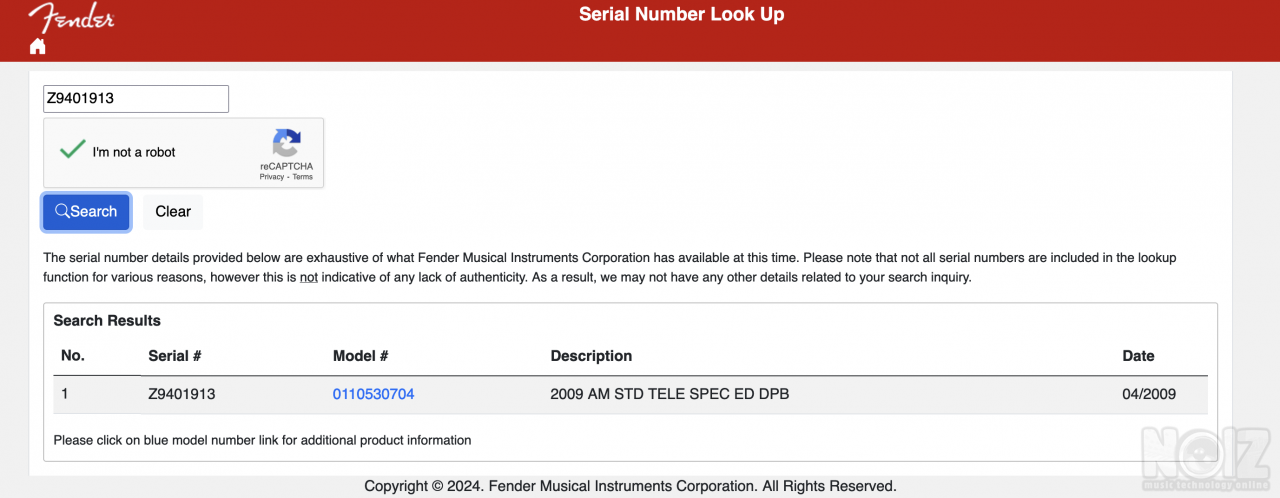
Task: Click the No. column header
Action: coord(73,356)
